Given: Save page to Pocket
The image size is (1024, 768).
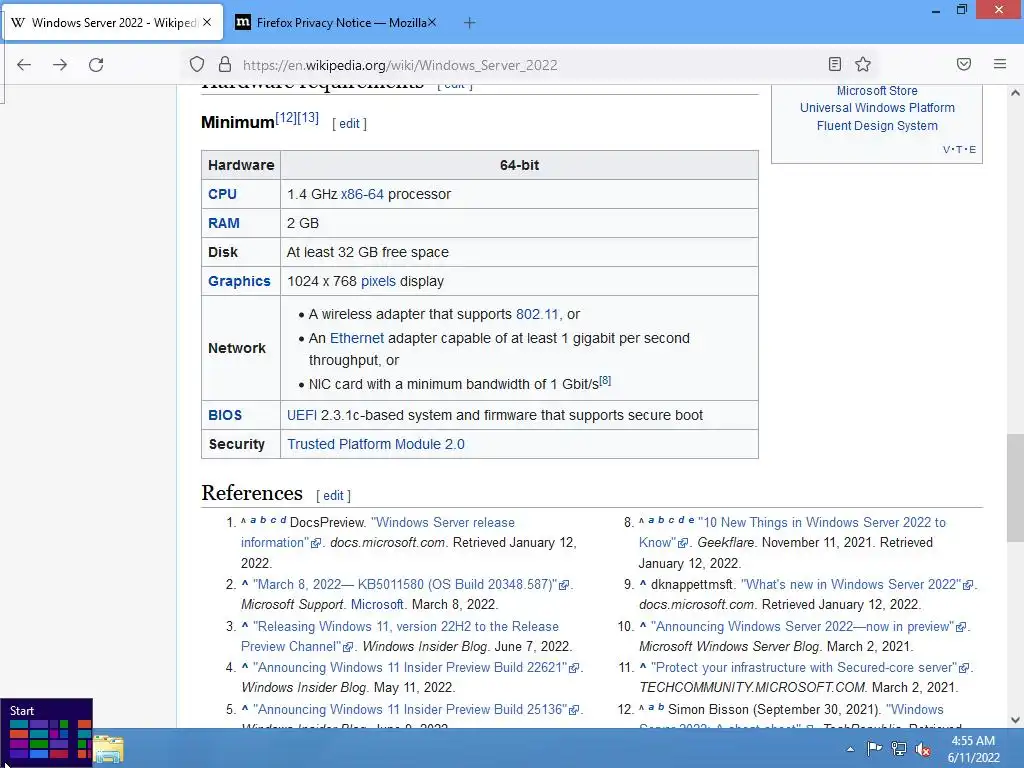Looking at the screenshot, I should 964,64.
